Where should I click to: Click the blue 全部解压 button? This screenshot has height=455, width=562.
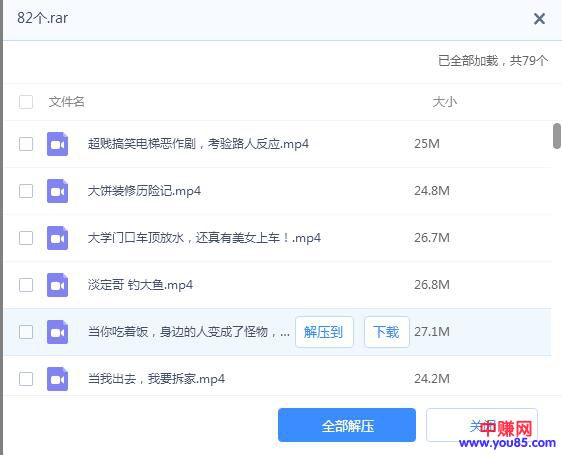[347, 425]
